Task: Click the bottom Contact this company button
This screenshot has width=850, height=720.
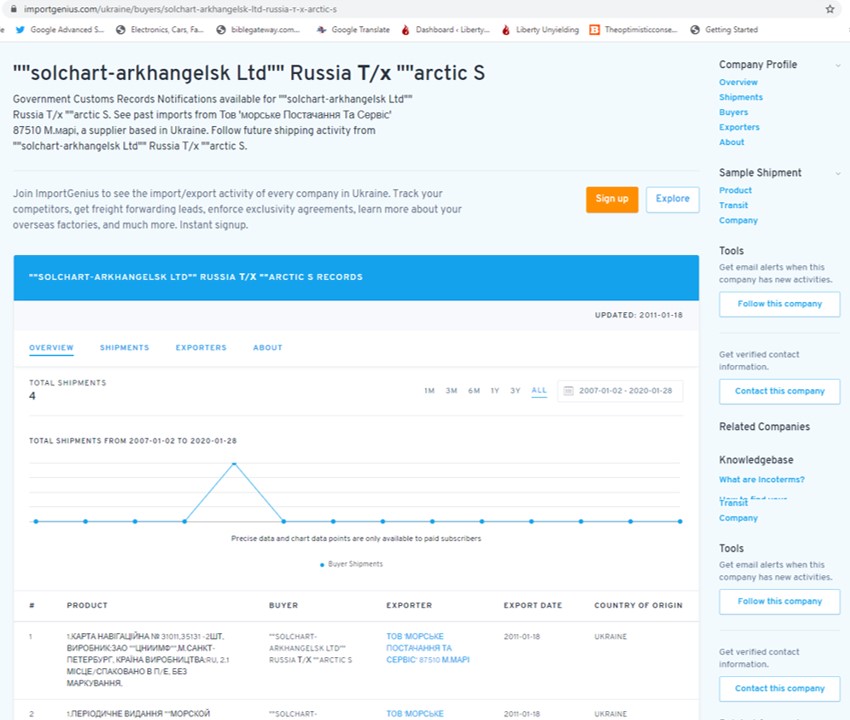Action: (x=780, y=689)
